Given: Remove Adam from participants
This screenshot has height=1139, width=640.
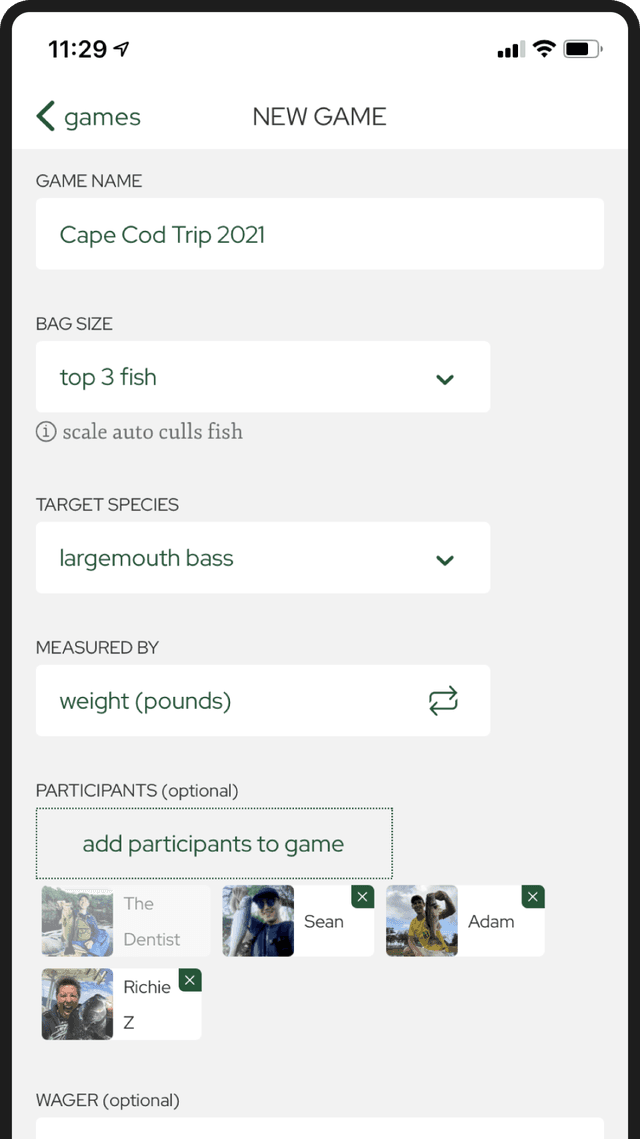Looking at the screenshot, I should pos(532,897).
